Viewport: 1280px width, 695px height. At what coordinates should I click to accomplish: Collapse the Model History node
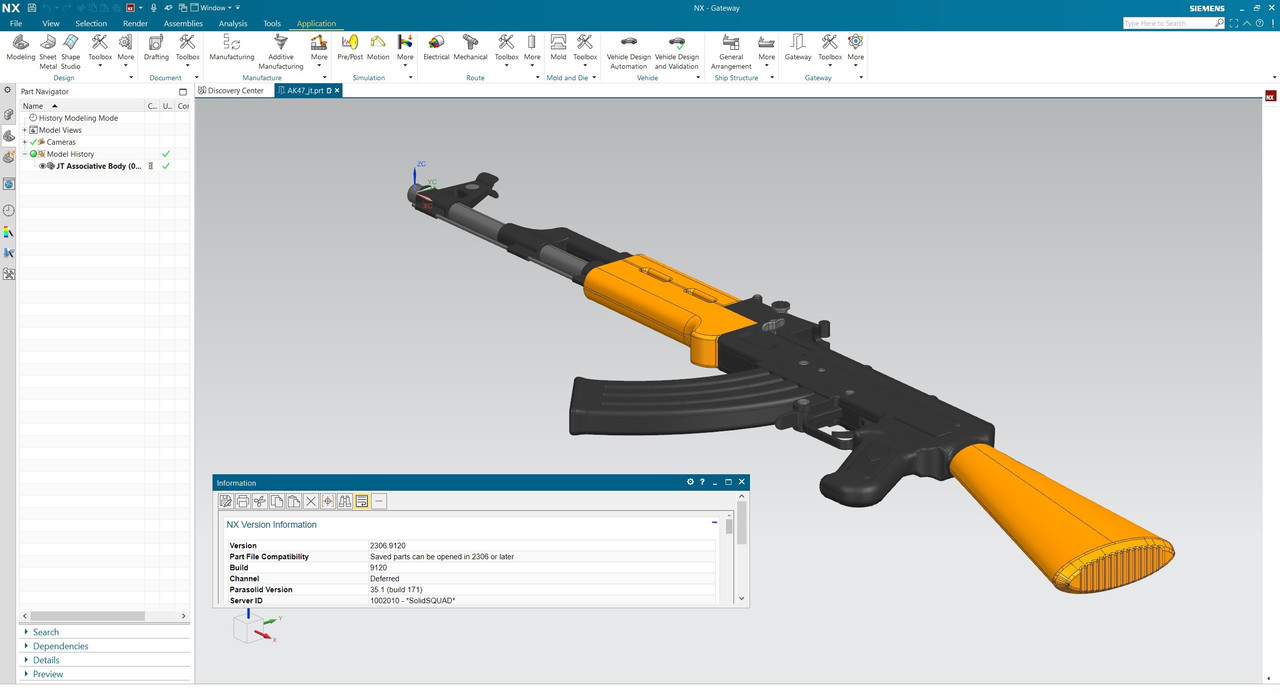coord(25,154)
